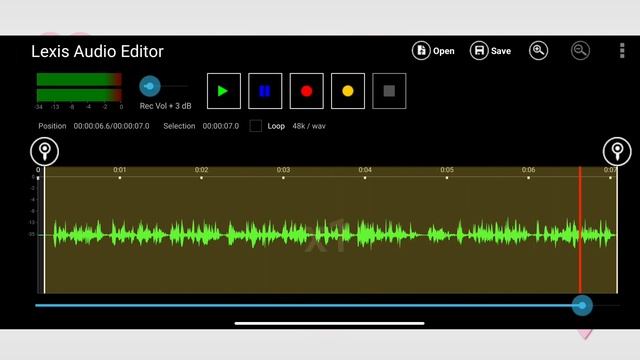Enable the Loop checkbox
640x360 pixels.
tap(256, 126)
